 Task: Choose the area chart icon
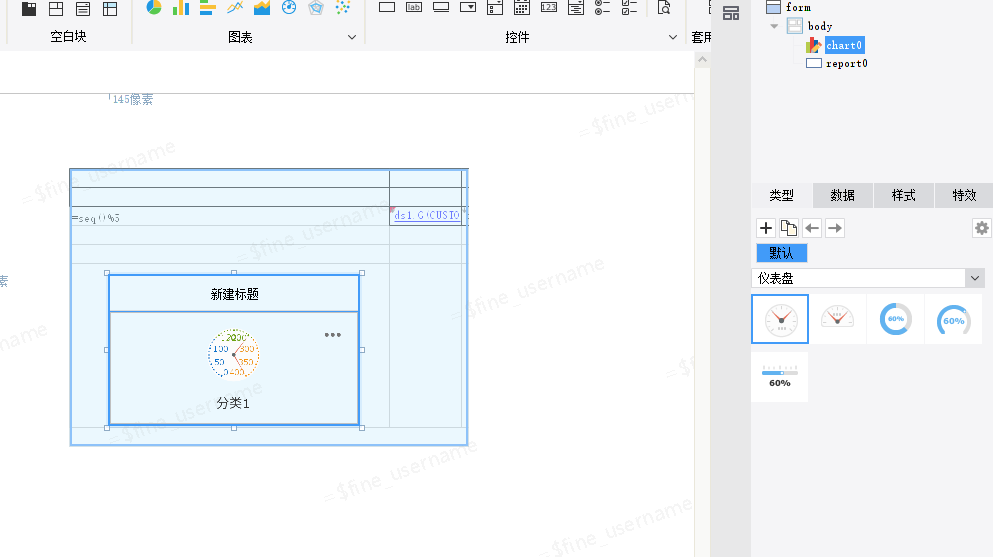point(262,8)
